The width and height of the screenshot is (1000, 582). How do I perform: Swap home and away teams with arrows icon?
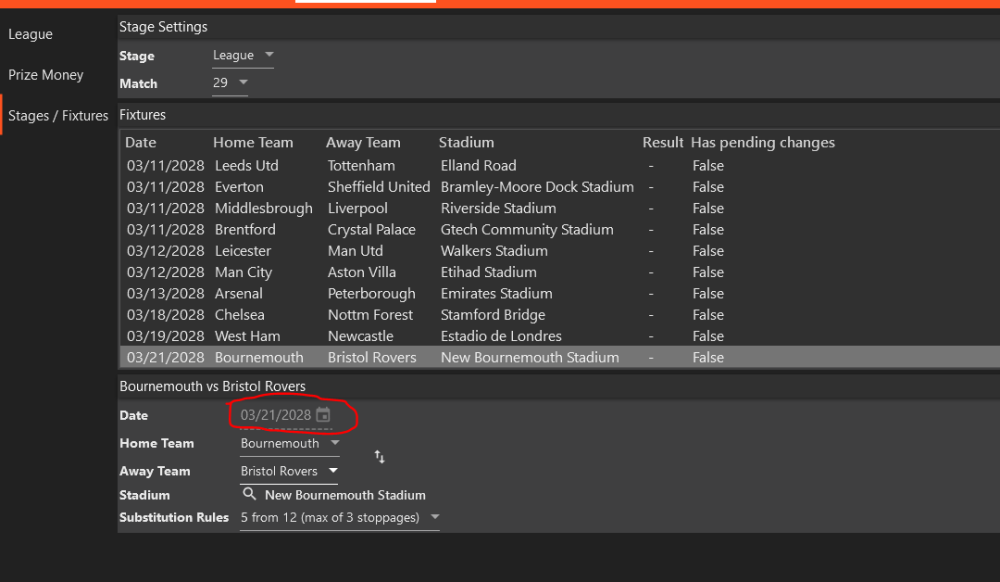pyautogui.click(x=379, y=456)
